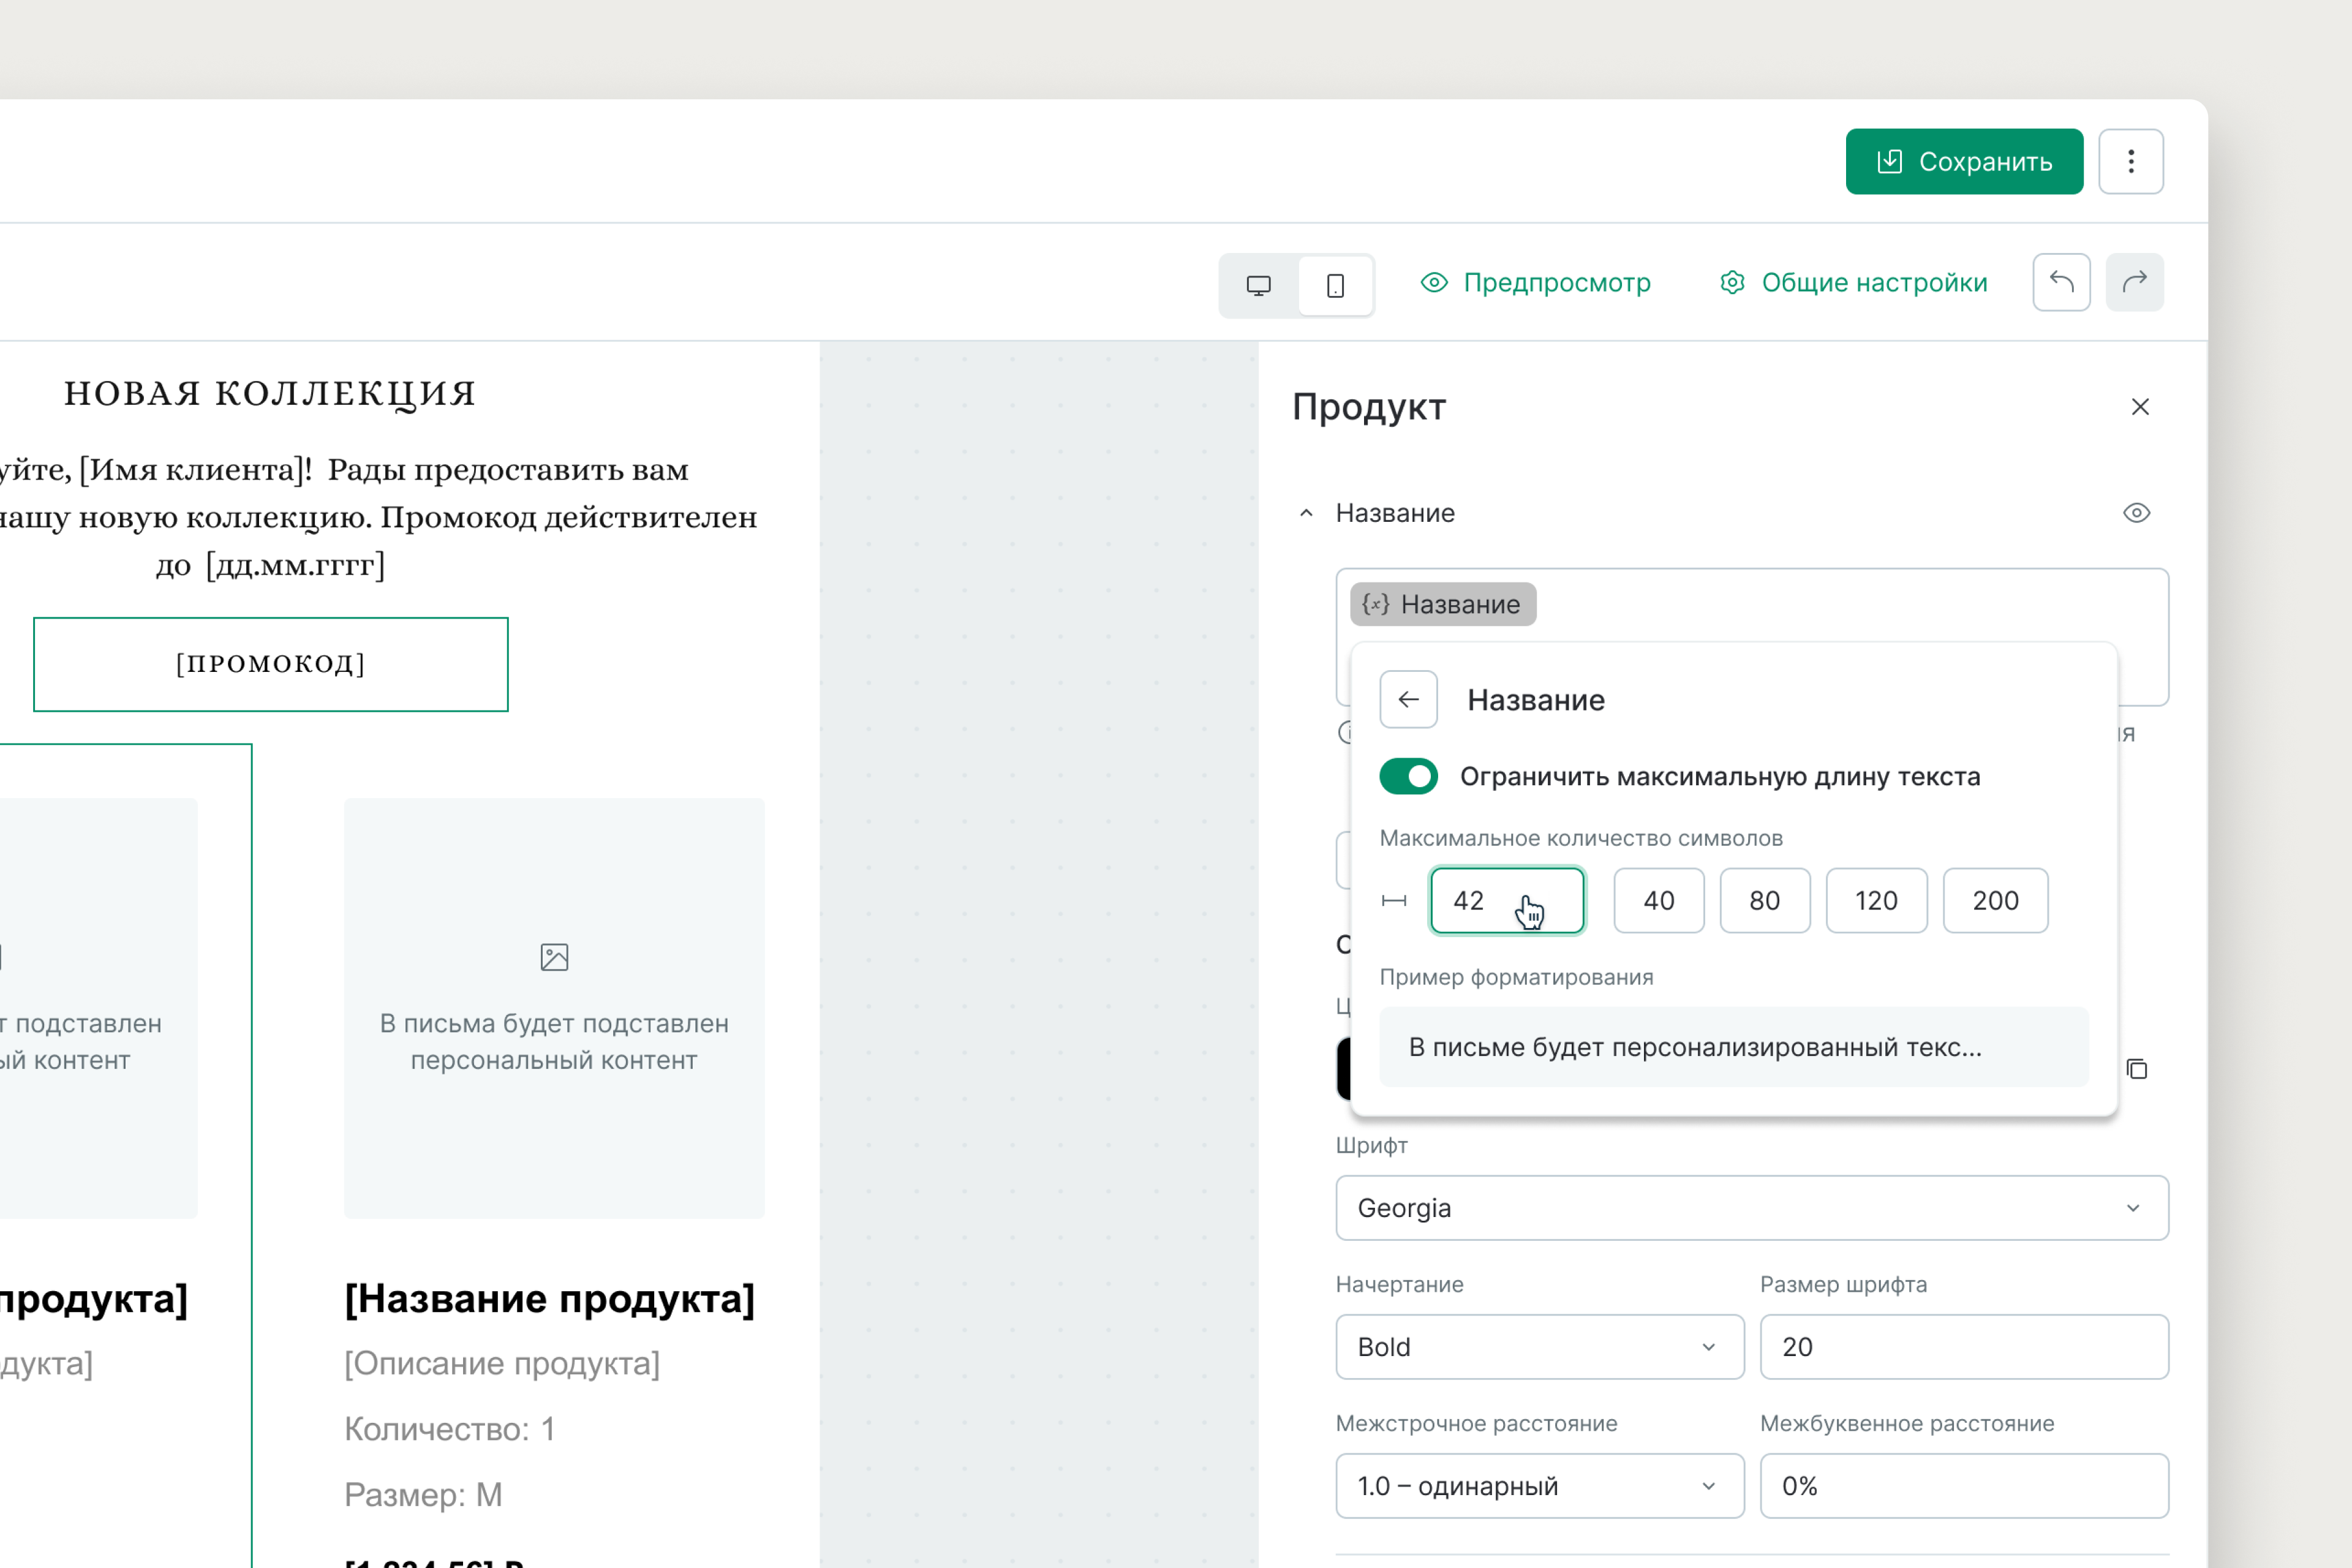Viewport: 2352px width, 1568px height.
Task: Click the Межбуквенное расстояние field 0%
Action: (x=1964, y=1486)
